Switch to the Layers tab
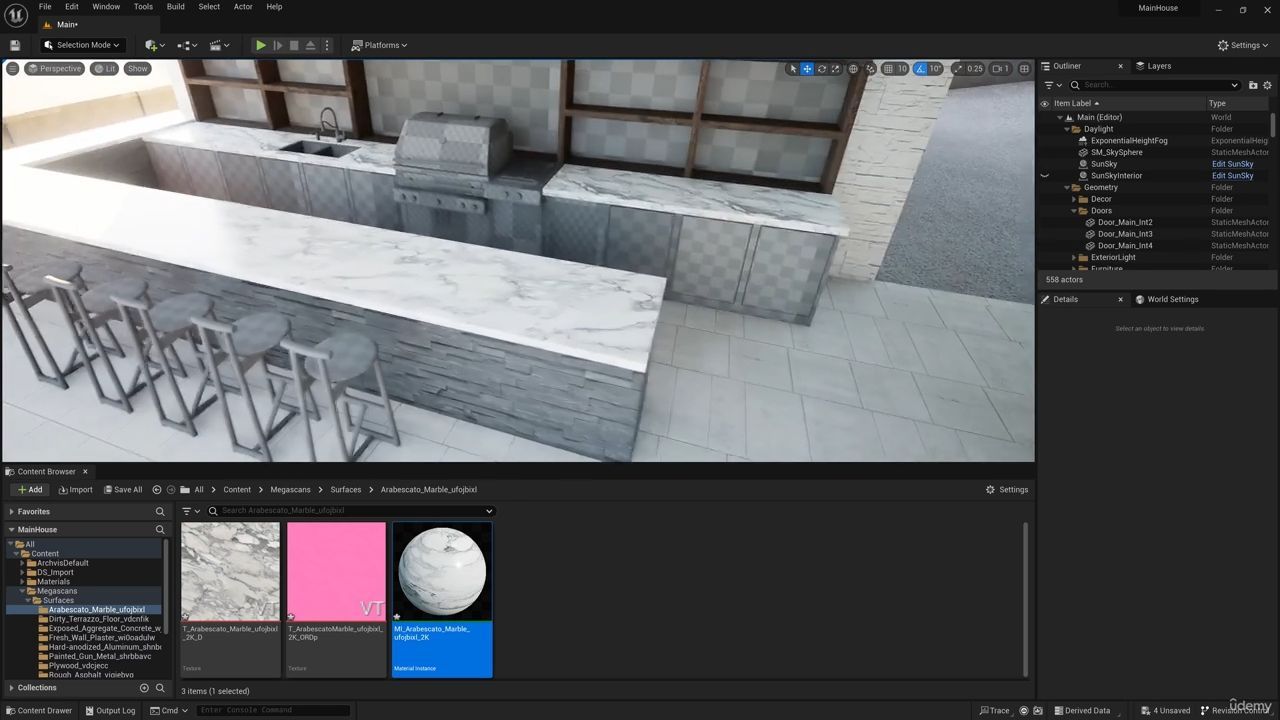 pos(1158,66)
